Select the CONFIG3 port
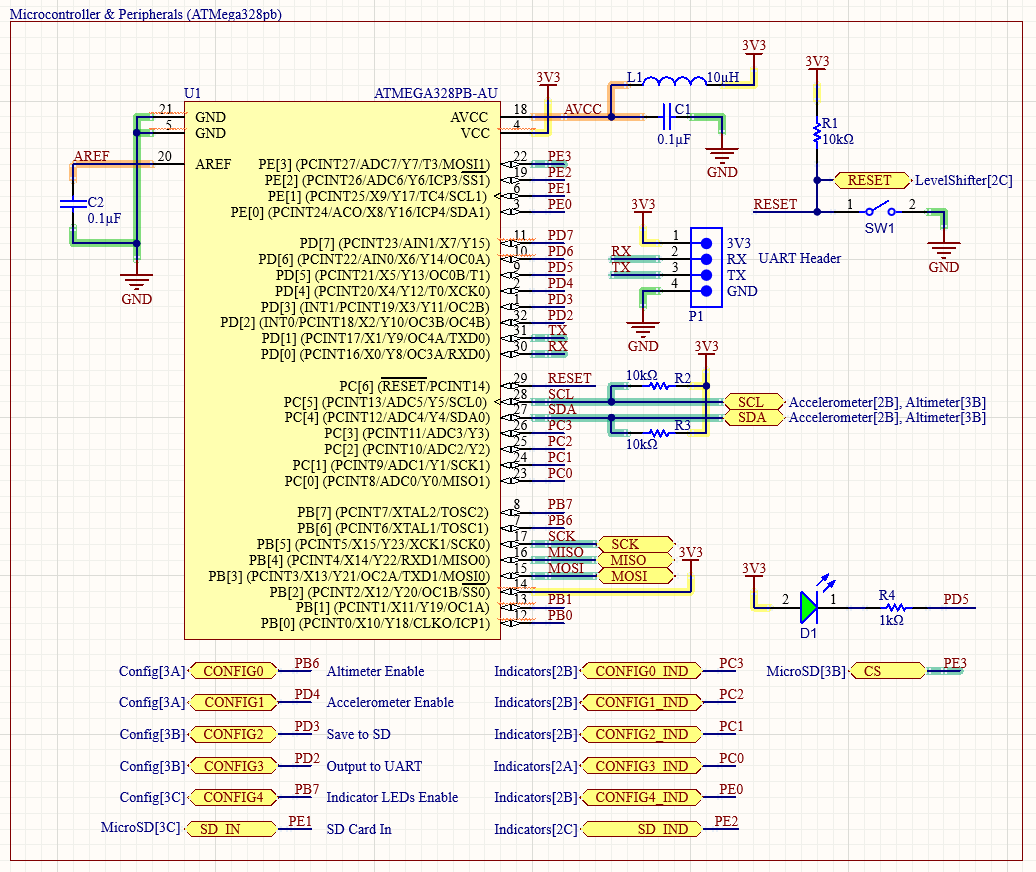1036x872 pixels. (233, 766)
